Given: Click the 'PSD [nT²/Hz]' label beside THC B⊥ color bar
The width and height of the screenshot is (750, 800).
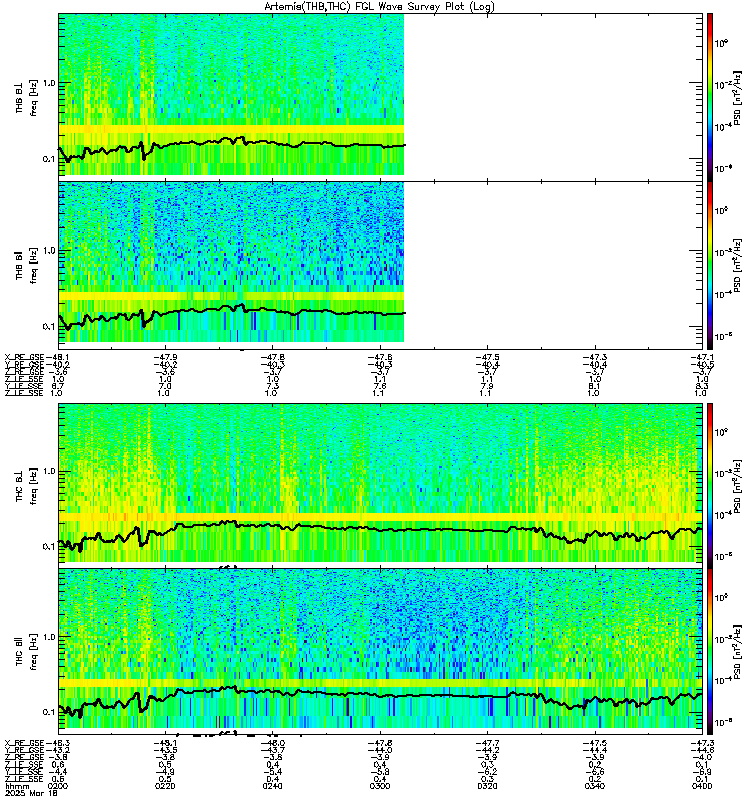Looking at the screenshot, I should [738, 486].
